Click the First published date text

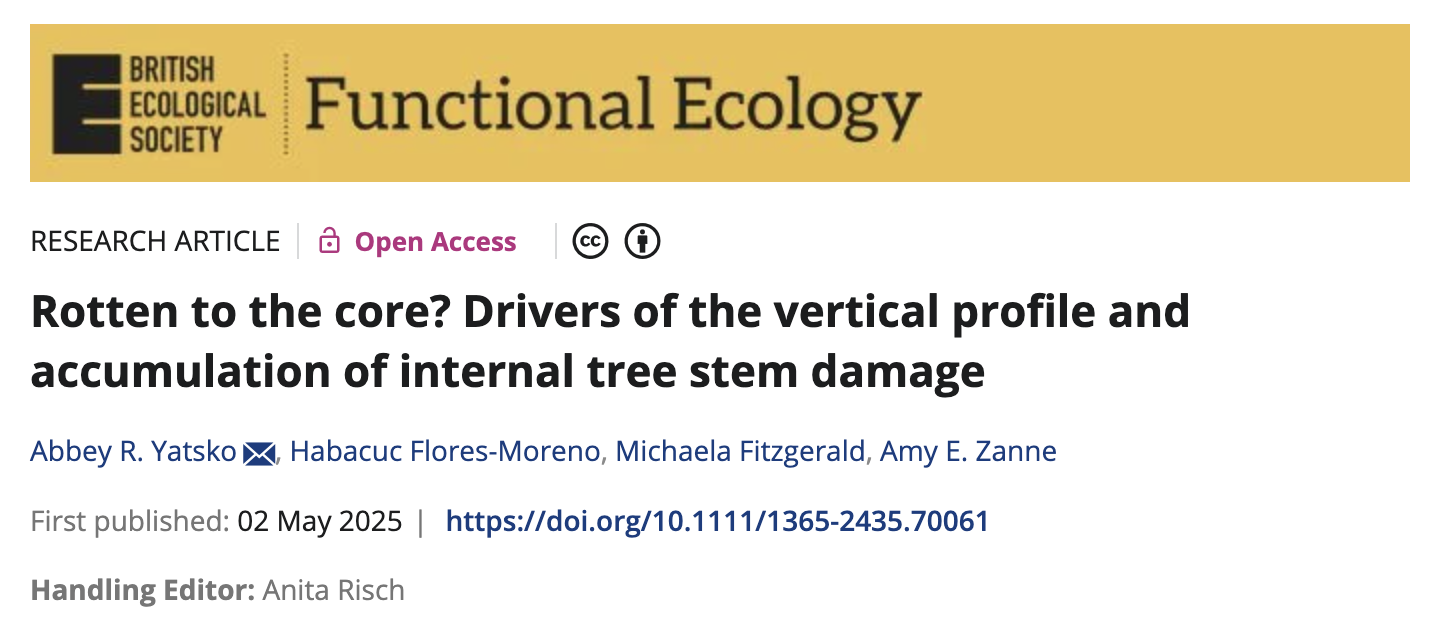pos(217,521)
